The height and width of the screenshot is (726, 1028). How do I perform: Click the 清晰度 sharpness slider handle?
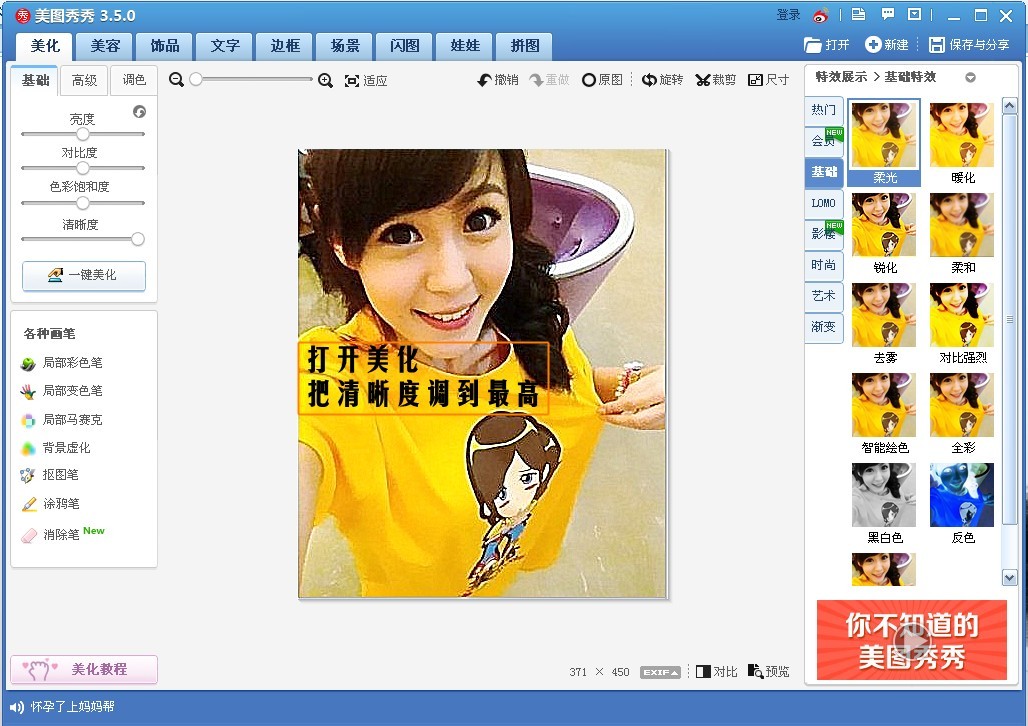(138, 239)
